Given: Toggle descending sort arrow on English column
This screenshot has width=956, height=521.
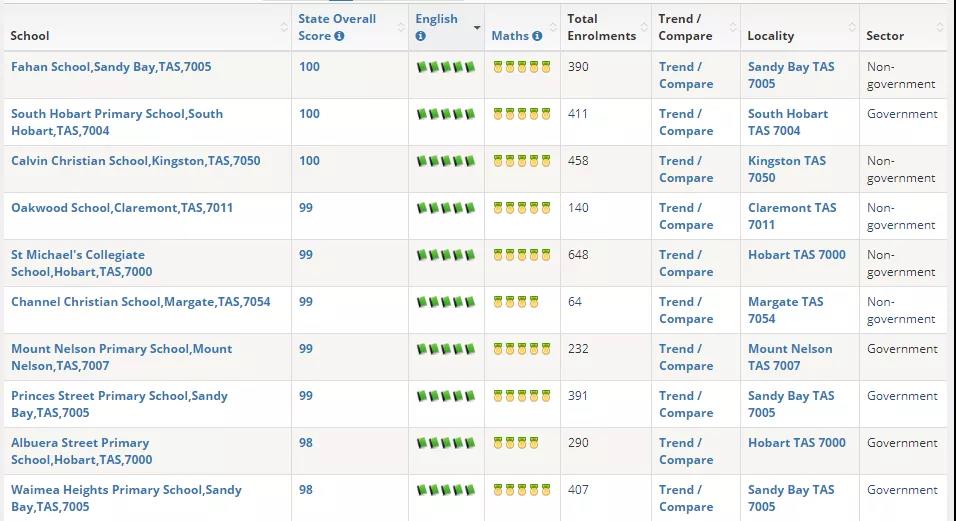Looking at the screenshot, I should [x=476, y=27].
